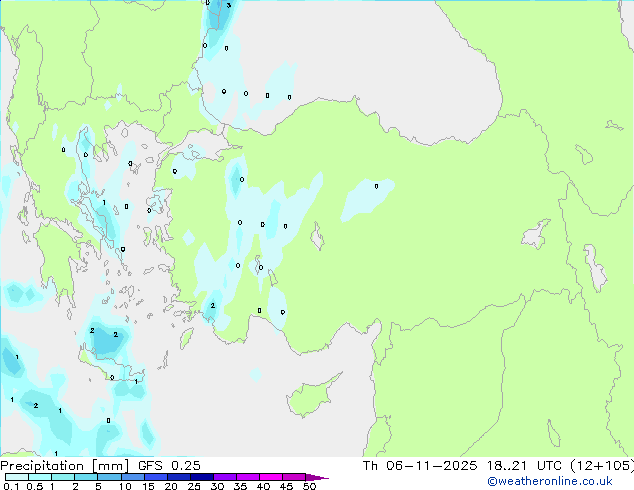The image size is (634, 490).
Task: Click the 15 to 20 mm blue swatch
Action: [x=155, y=477]
